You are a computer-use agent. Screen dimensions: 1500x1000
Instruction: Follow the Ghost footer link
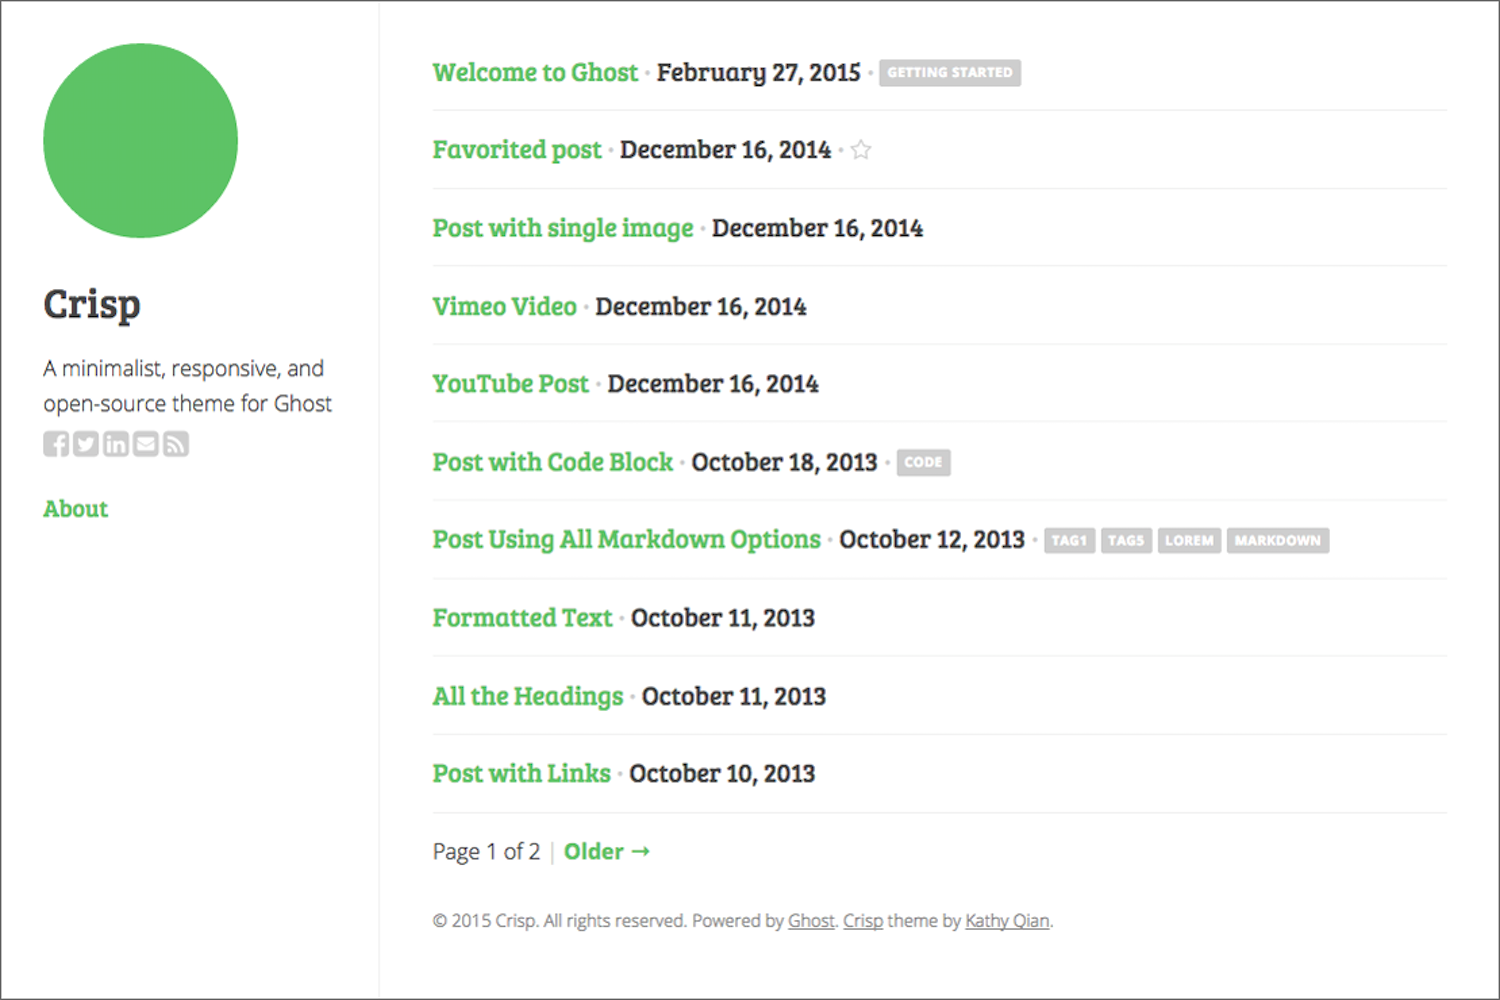pos(811,921)
